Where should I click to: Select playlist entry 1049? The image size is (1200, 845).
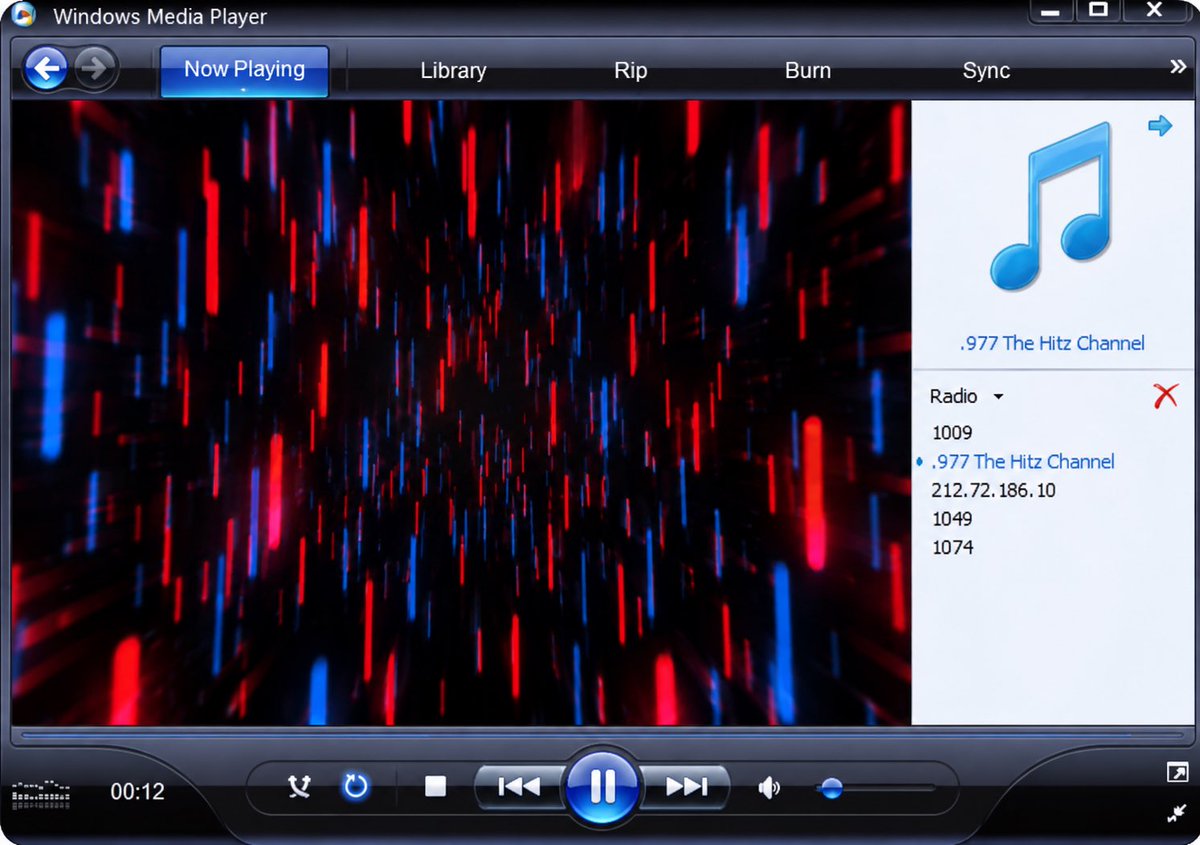[952, 519]
